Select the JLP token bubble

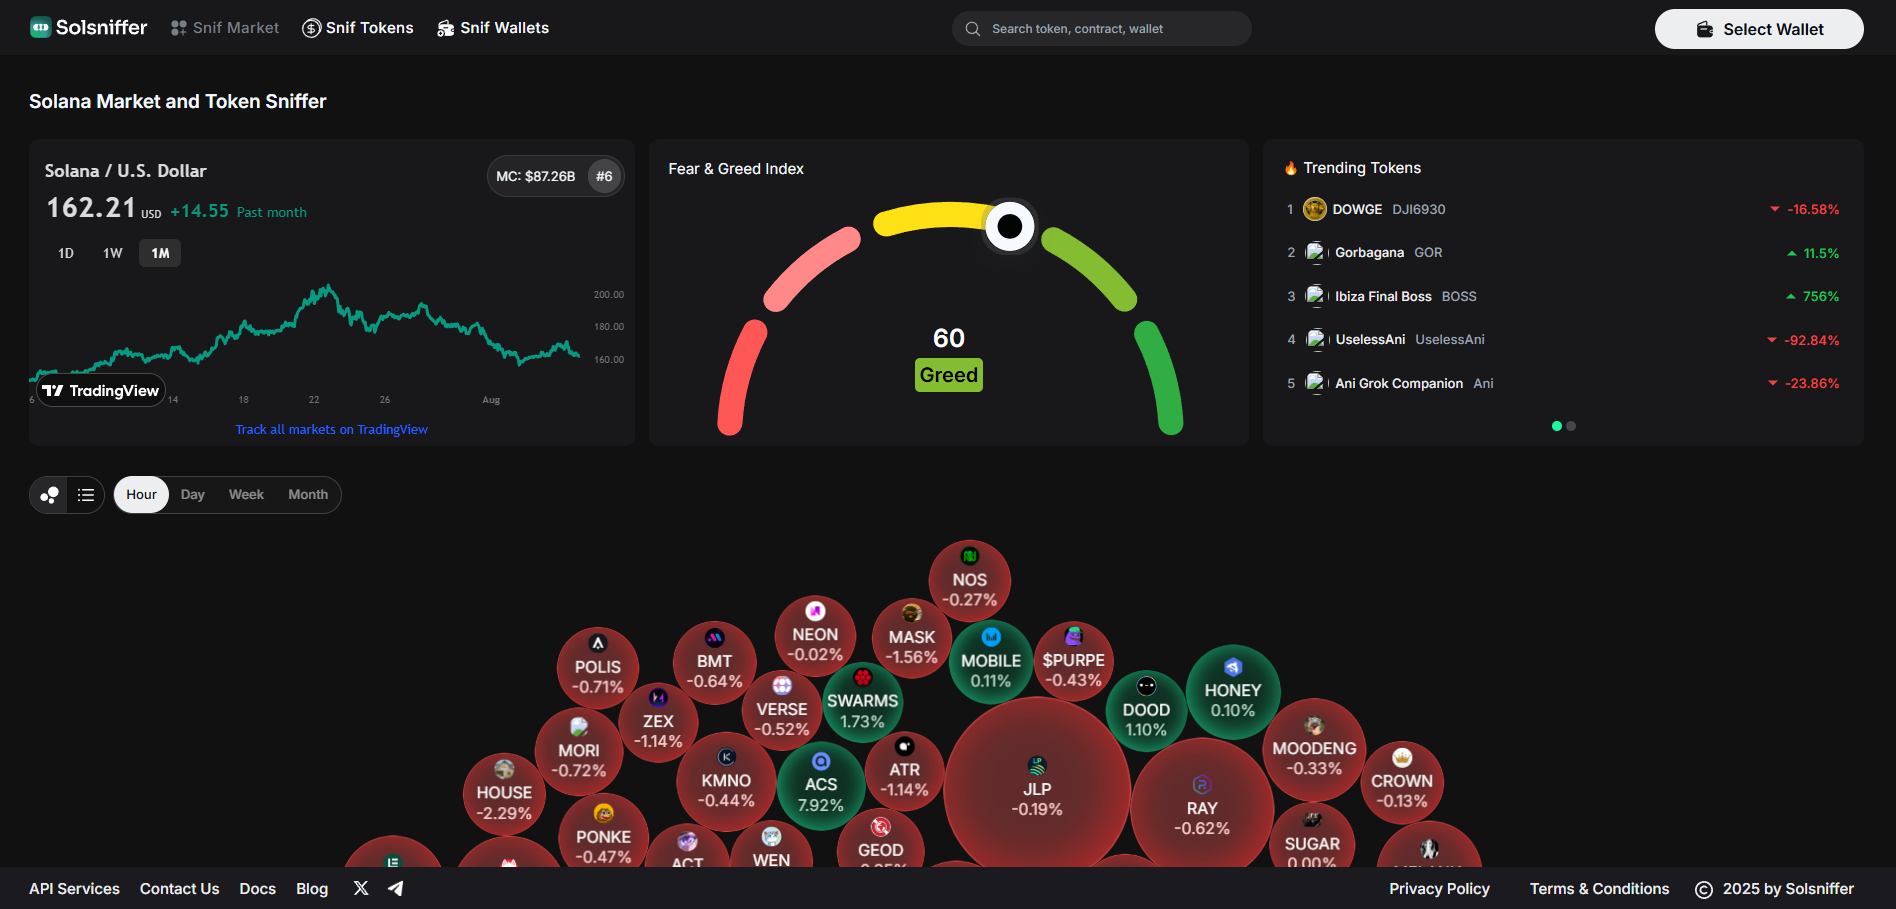(x=1036, y=789)
